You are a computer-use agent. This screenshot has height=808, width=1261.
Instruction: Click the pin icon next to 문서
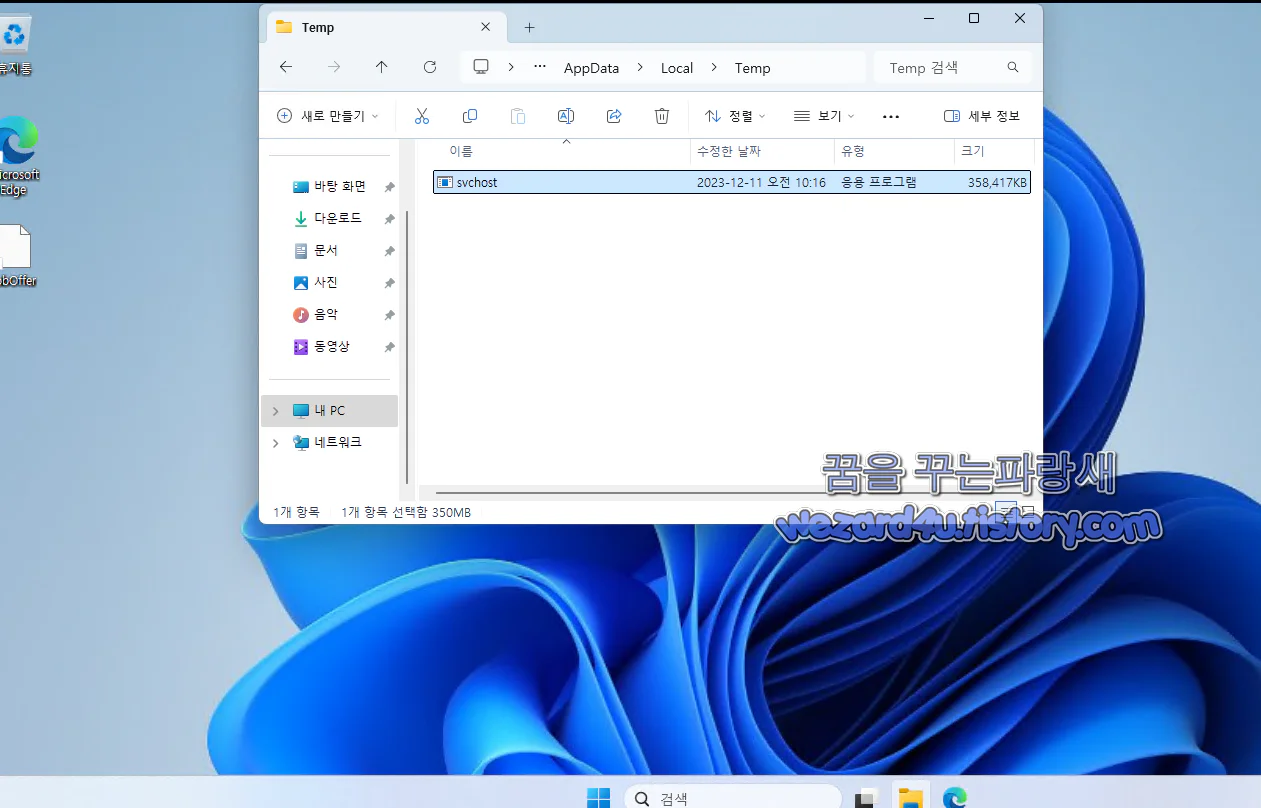click(x=389, y=251)
